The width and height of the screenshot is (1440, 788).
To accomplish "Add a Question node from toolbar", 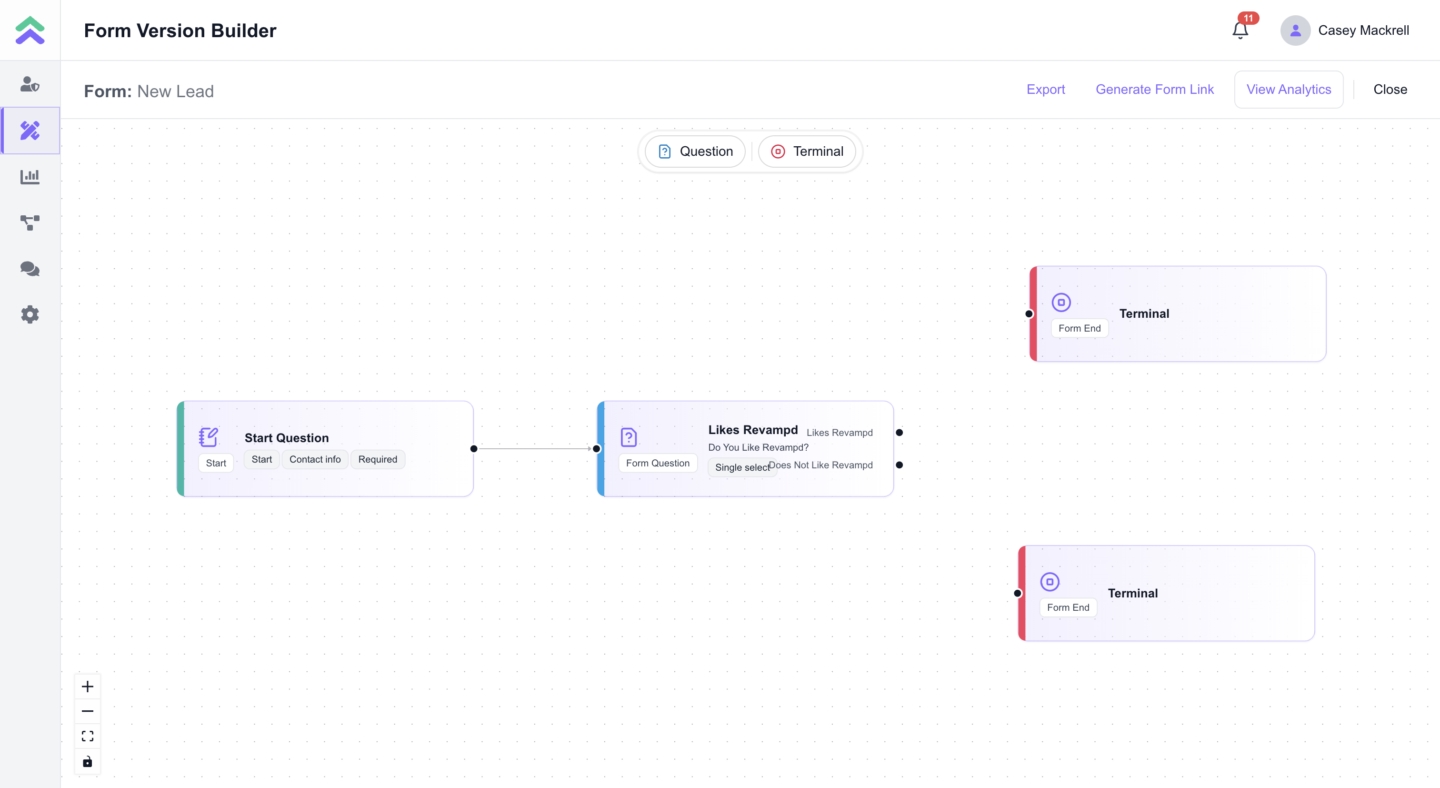I will (695, 152).
